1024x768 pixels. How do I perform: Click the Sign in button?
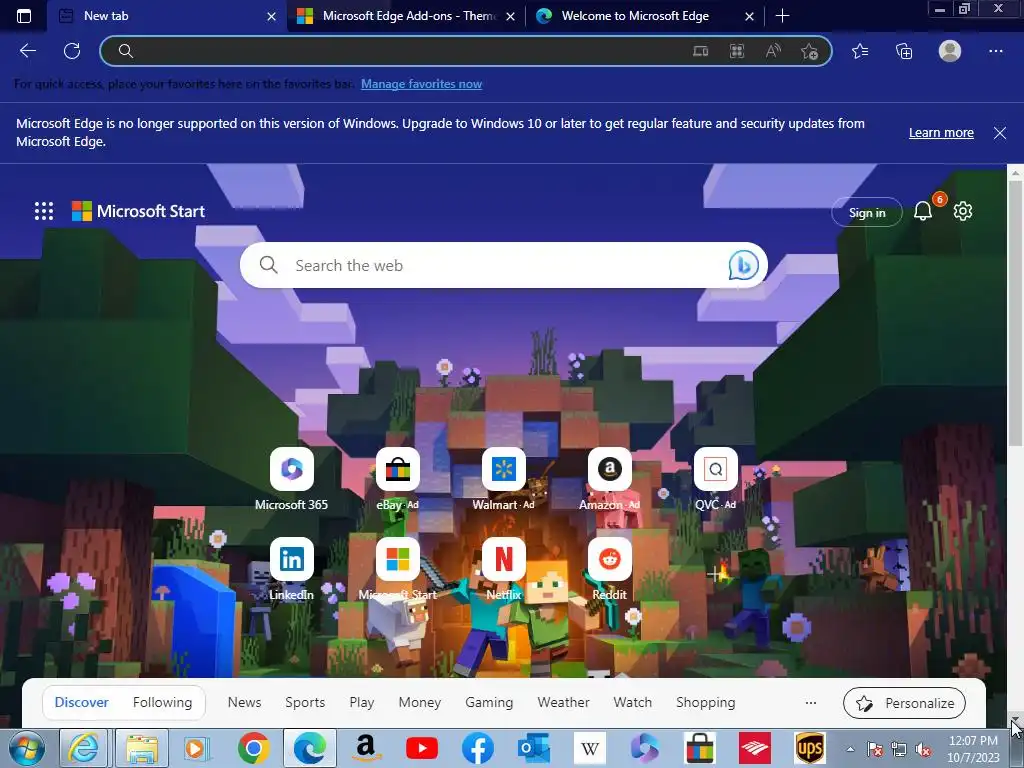click(x=867, y=212)
